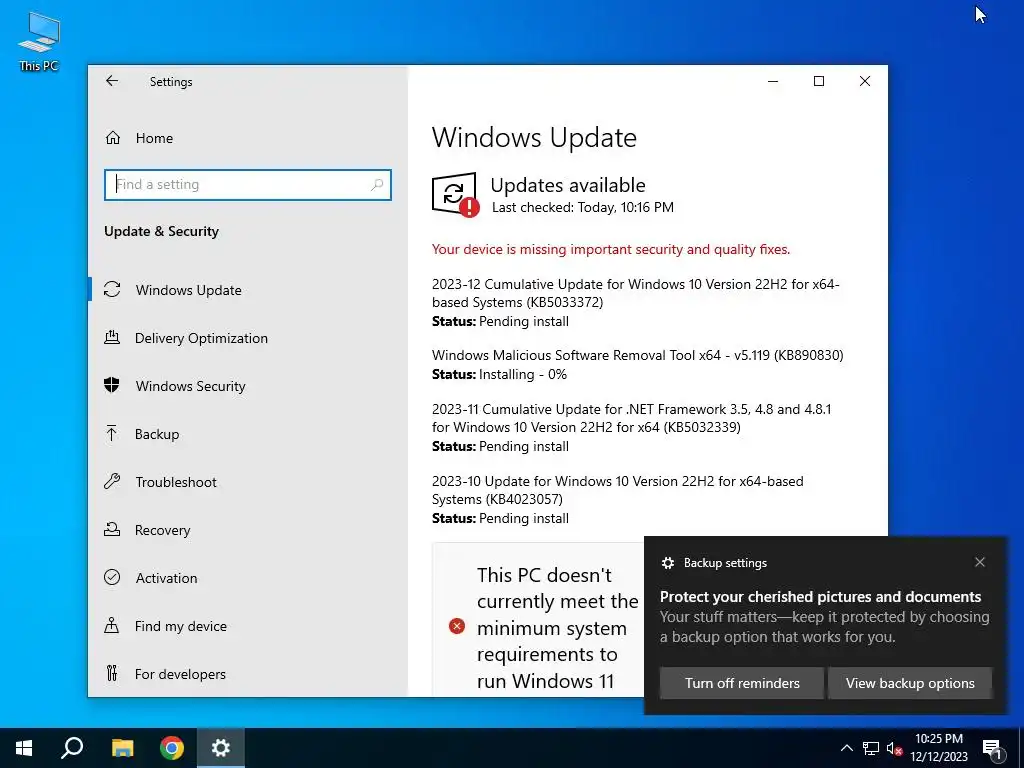The height and width of the screenshot is (768, 1024).
Task: Open Delivery Optimization settings
Action: 201,338
